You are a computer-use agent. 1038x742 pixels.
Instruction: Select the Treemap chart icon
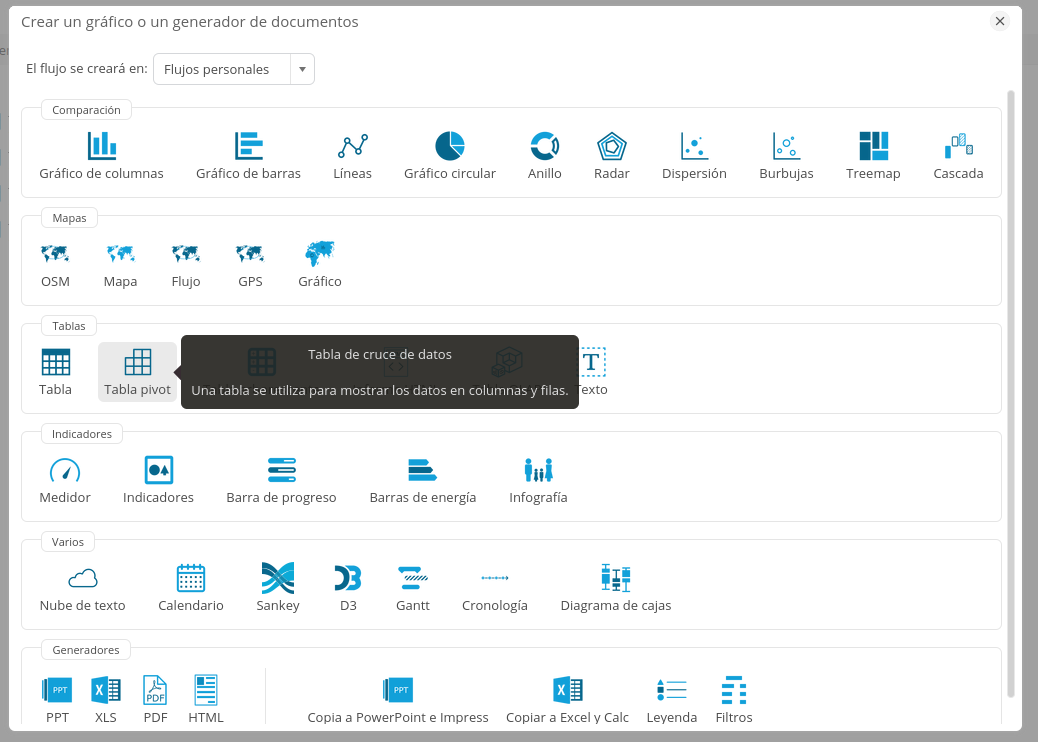click(x=873, y=146)
